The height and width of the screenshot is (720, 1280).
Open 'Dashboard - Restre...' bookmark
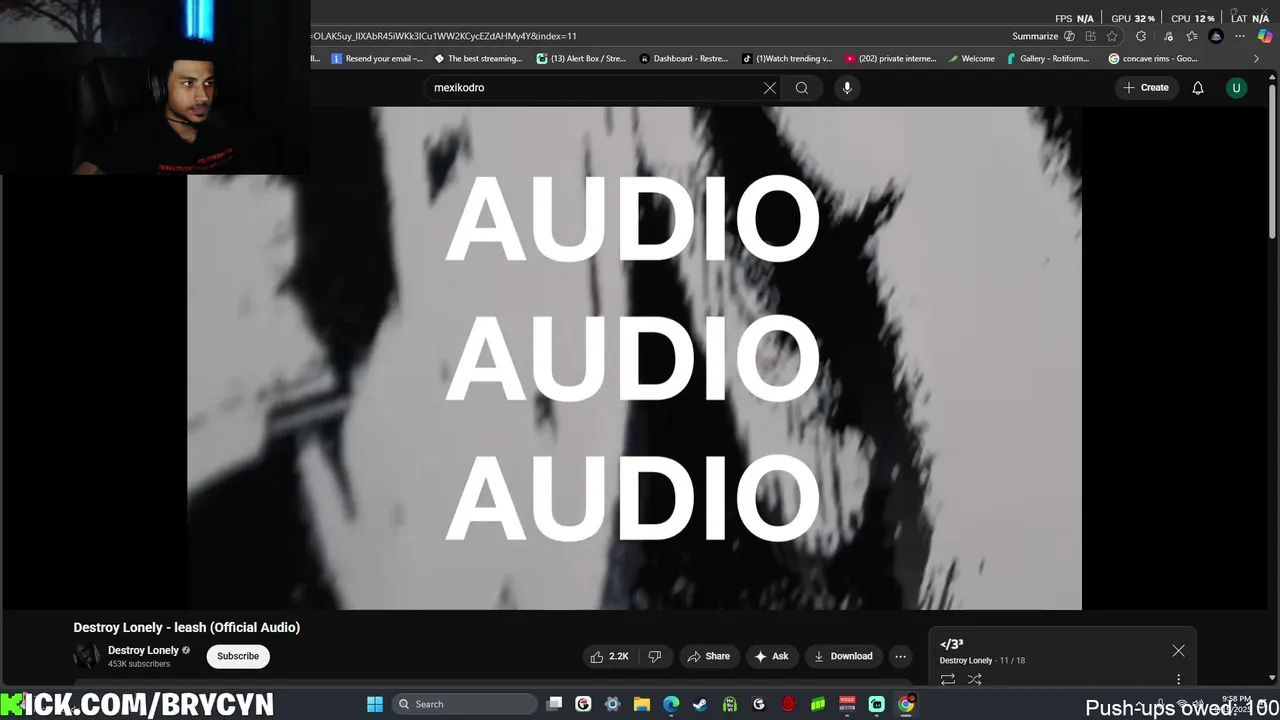(x=684, y=59)
